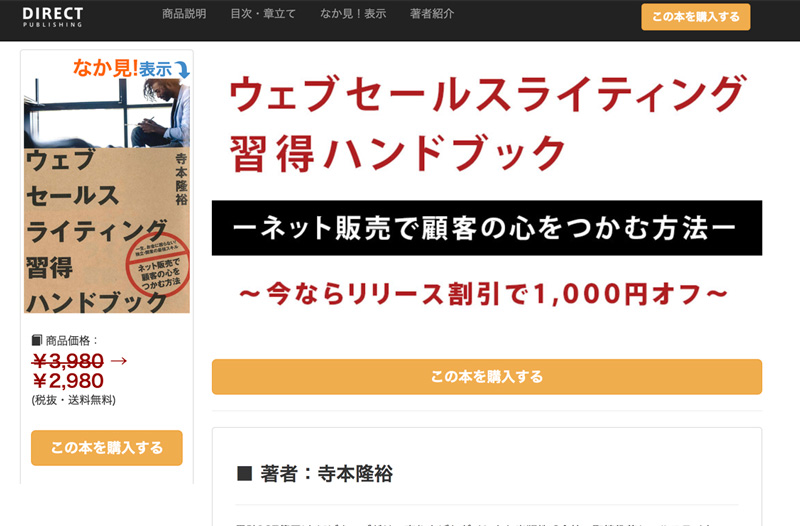Open the book cover thumbnail
The image size is (800, 526).
[x=107, y=195]
